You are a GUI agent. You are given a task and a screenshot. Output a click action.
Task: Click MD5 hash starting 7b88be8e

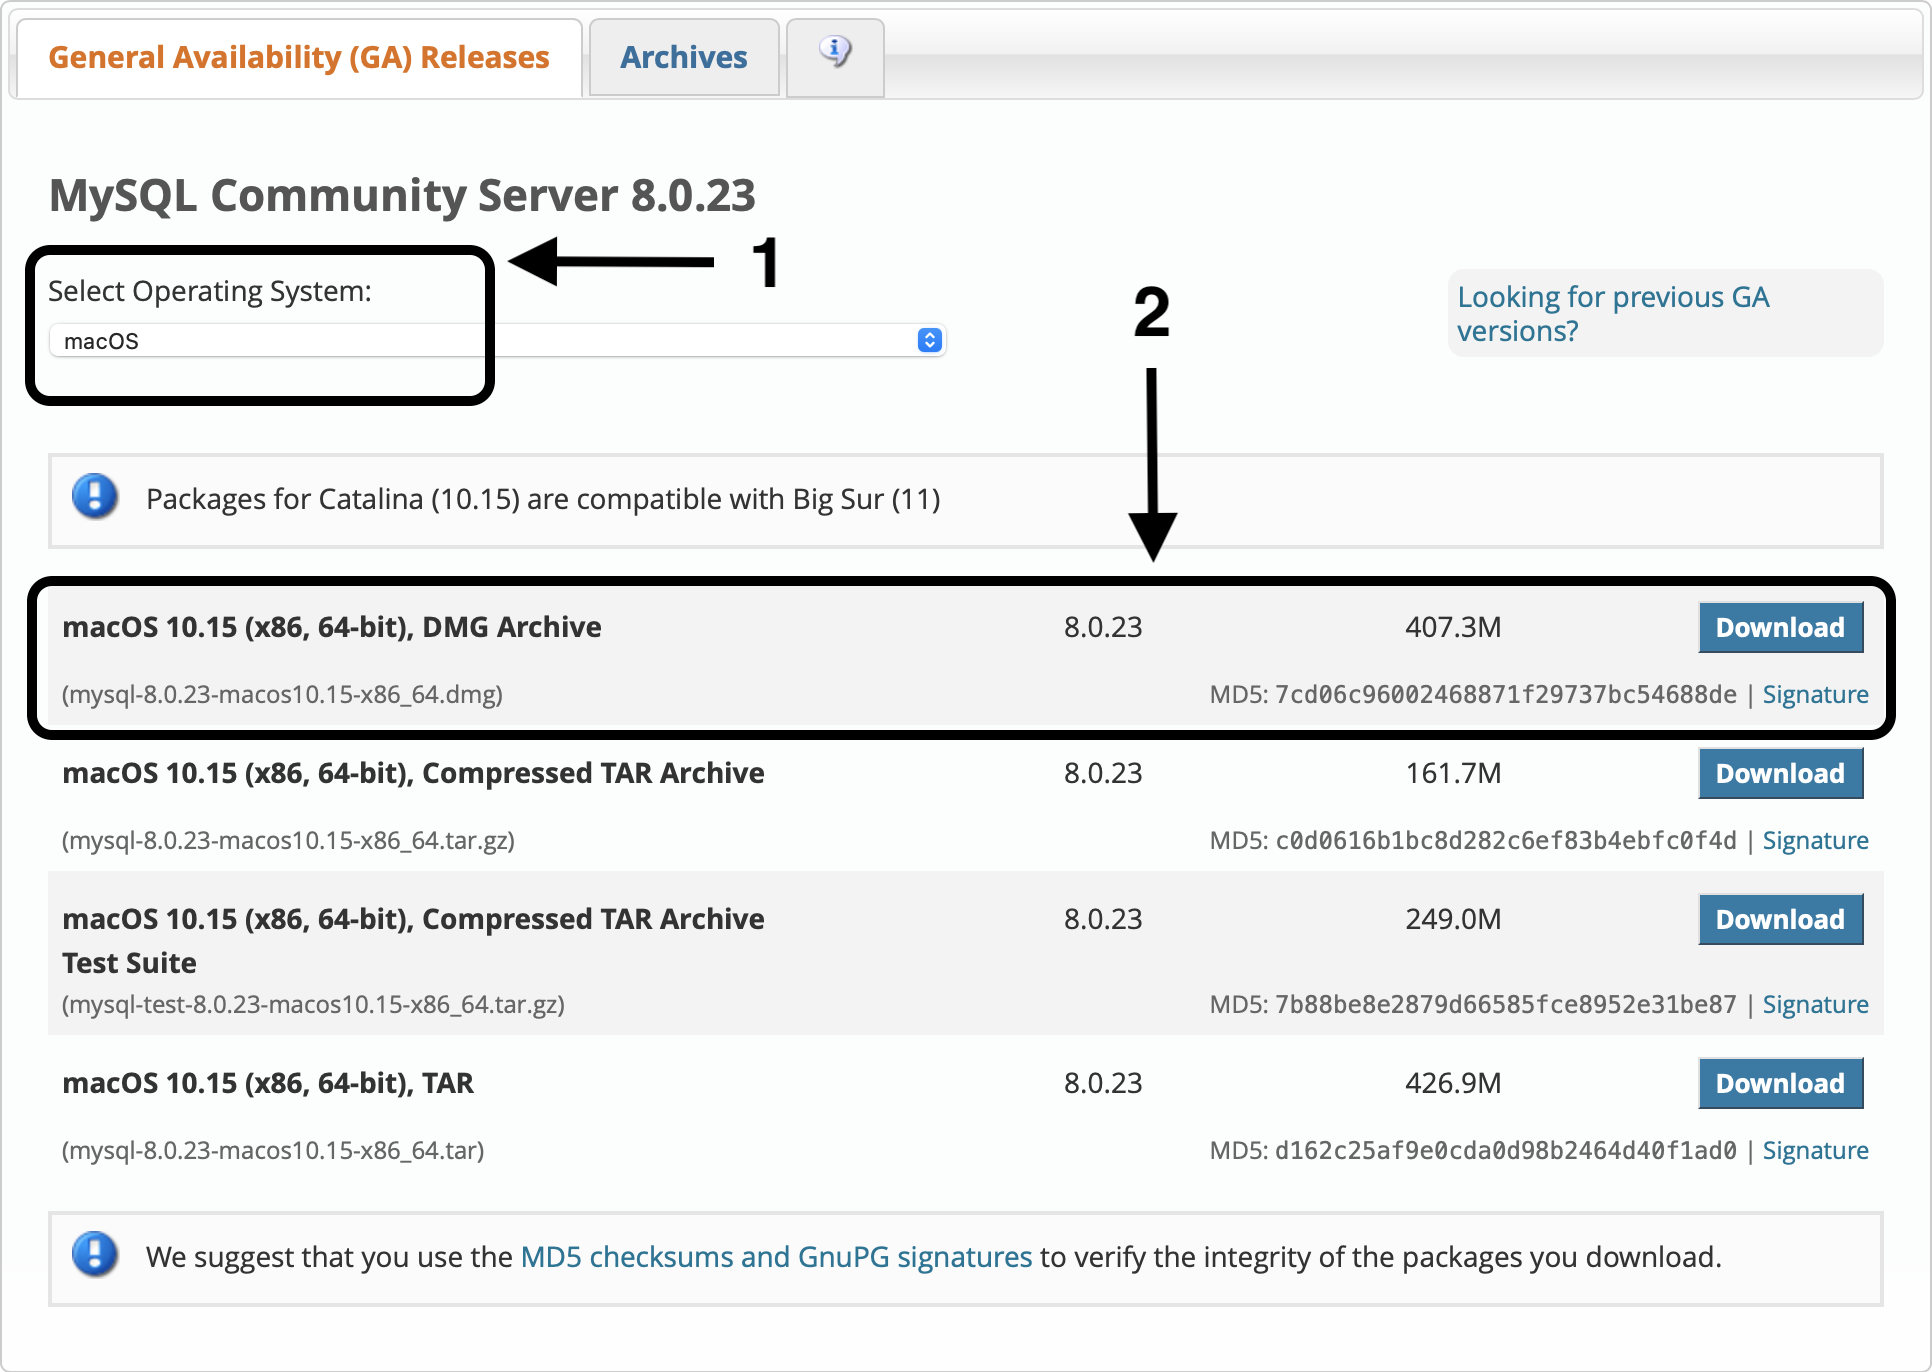[1506, 1005]
